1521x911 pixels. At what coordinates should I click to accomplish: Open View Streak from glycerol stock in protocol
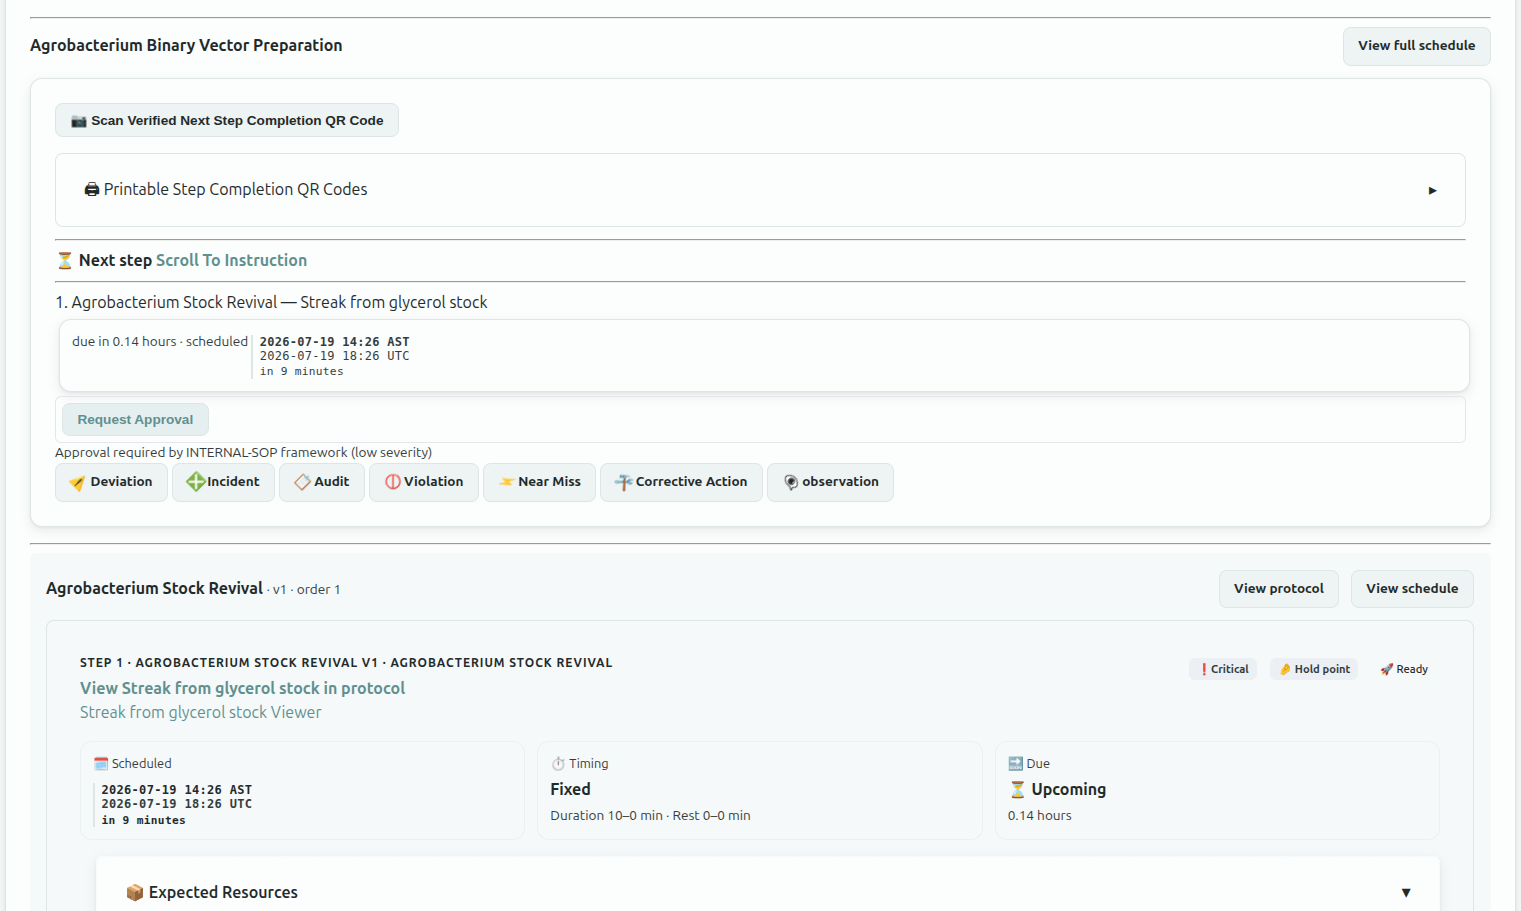click(242, 688)
